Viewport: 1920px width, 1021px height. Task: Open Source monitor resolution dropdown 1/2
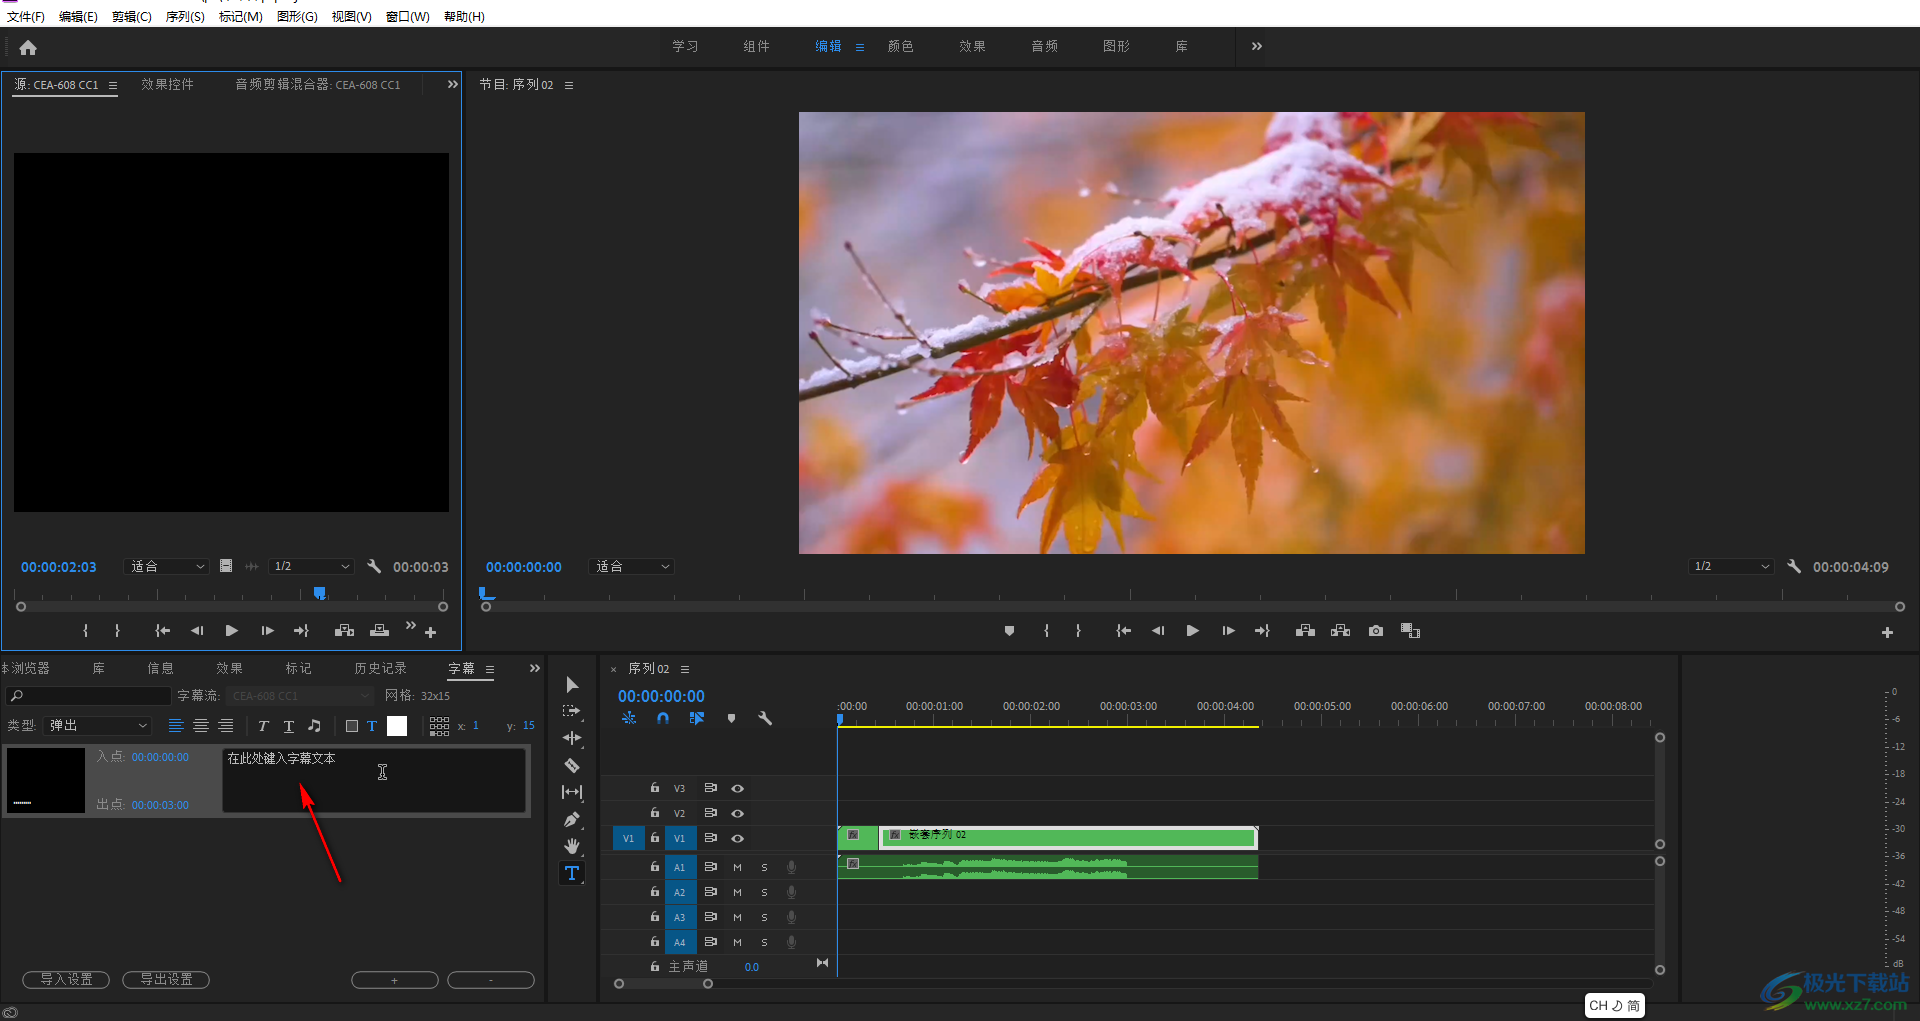[x=311, y=566]
